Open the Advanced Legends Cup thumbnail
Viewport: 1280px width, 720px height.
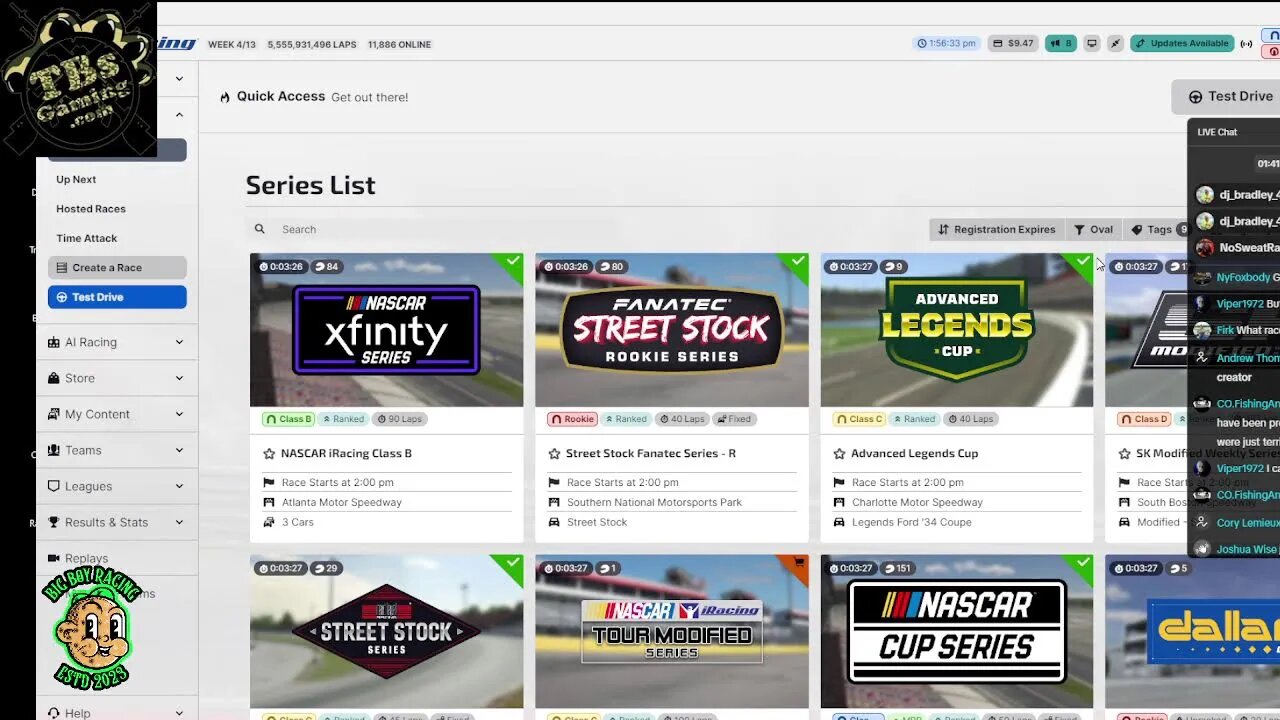(x=957, y=330)
